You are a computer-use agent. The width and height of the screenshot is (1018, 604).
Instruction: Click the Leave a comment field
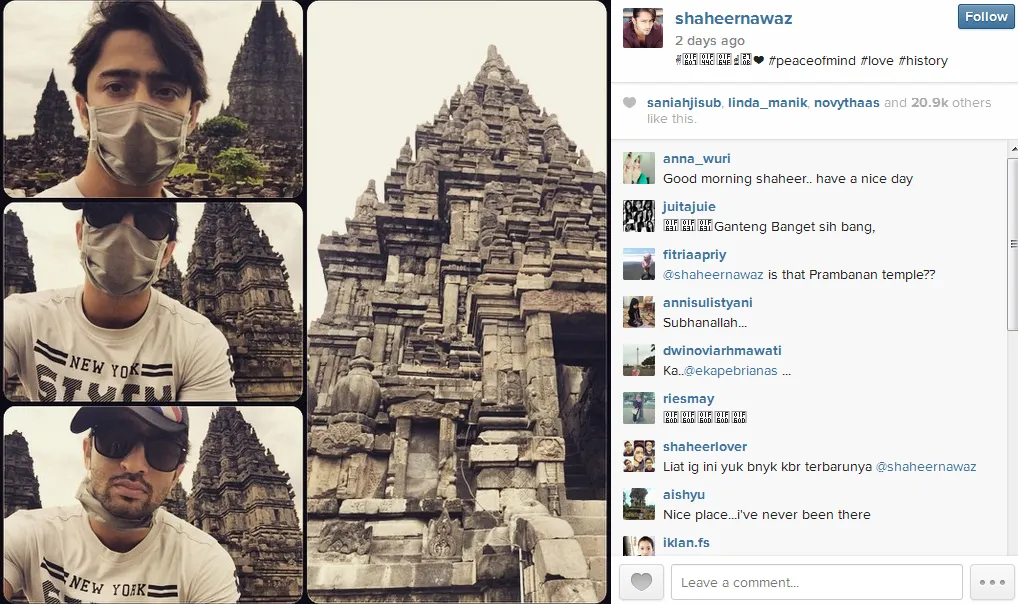tap(817, 582)
